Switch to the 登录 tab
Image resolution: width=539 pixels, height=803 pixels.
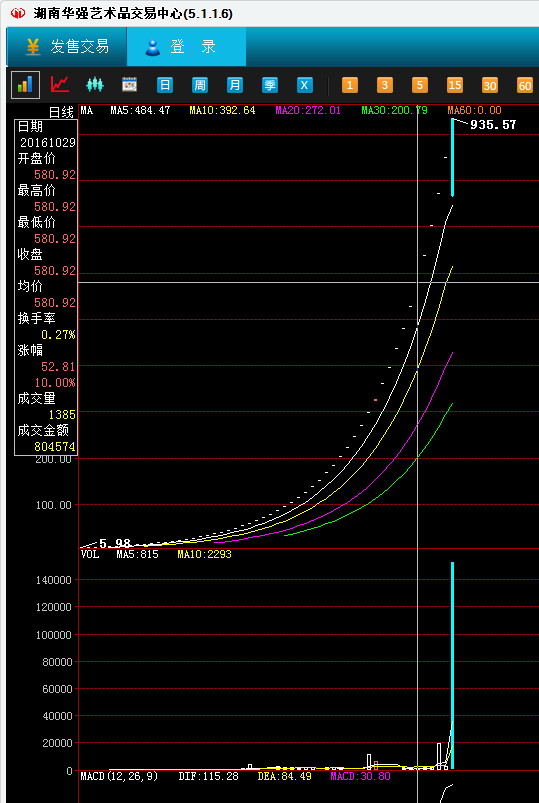(x=186, y=47)
